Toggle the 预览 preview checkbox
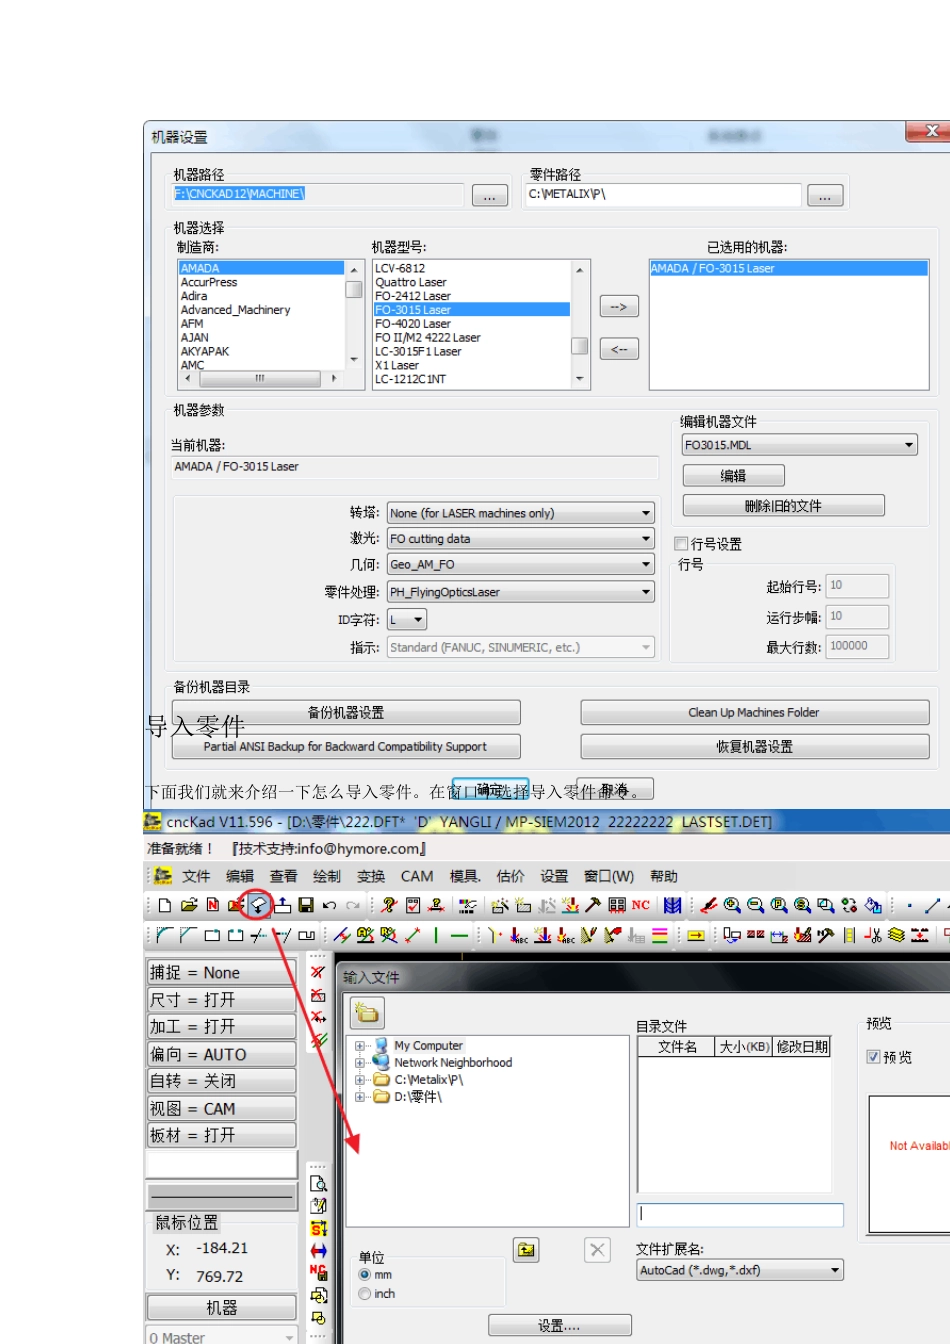The height and width of the screenshot is (1344, 950). click(x=873, y=1057)
